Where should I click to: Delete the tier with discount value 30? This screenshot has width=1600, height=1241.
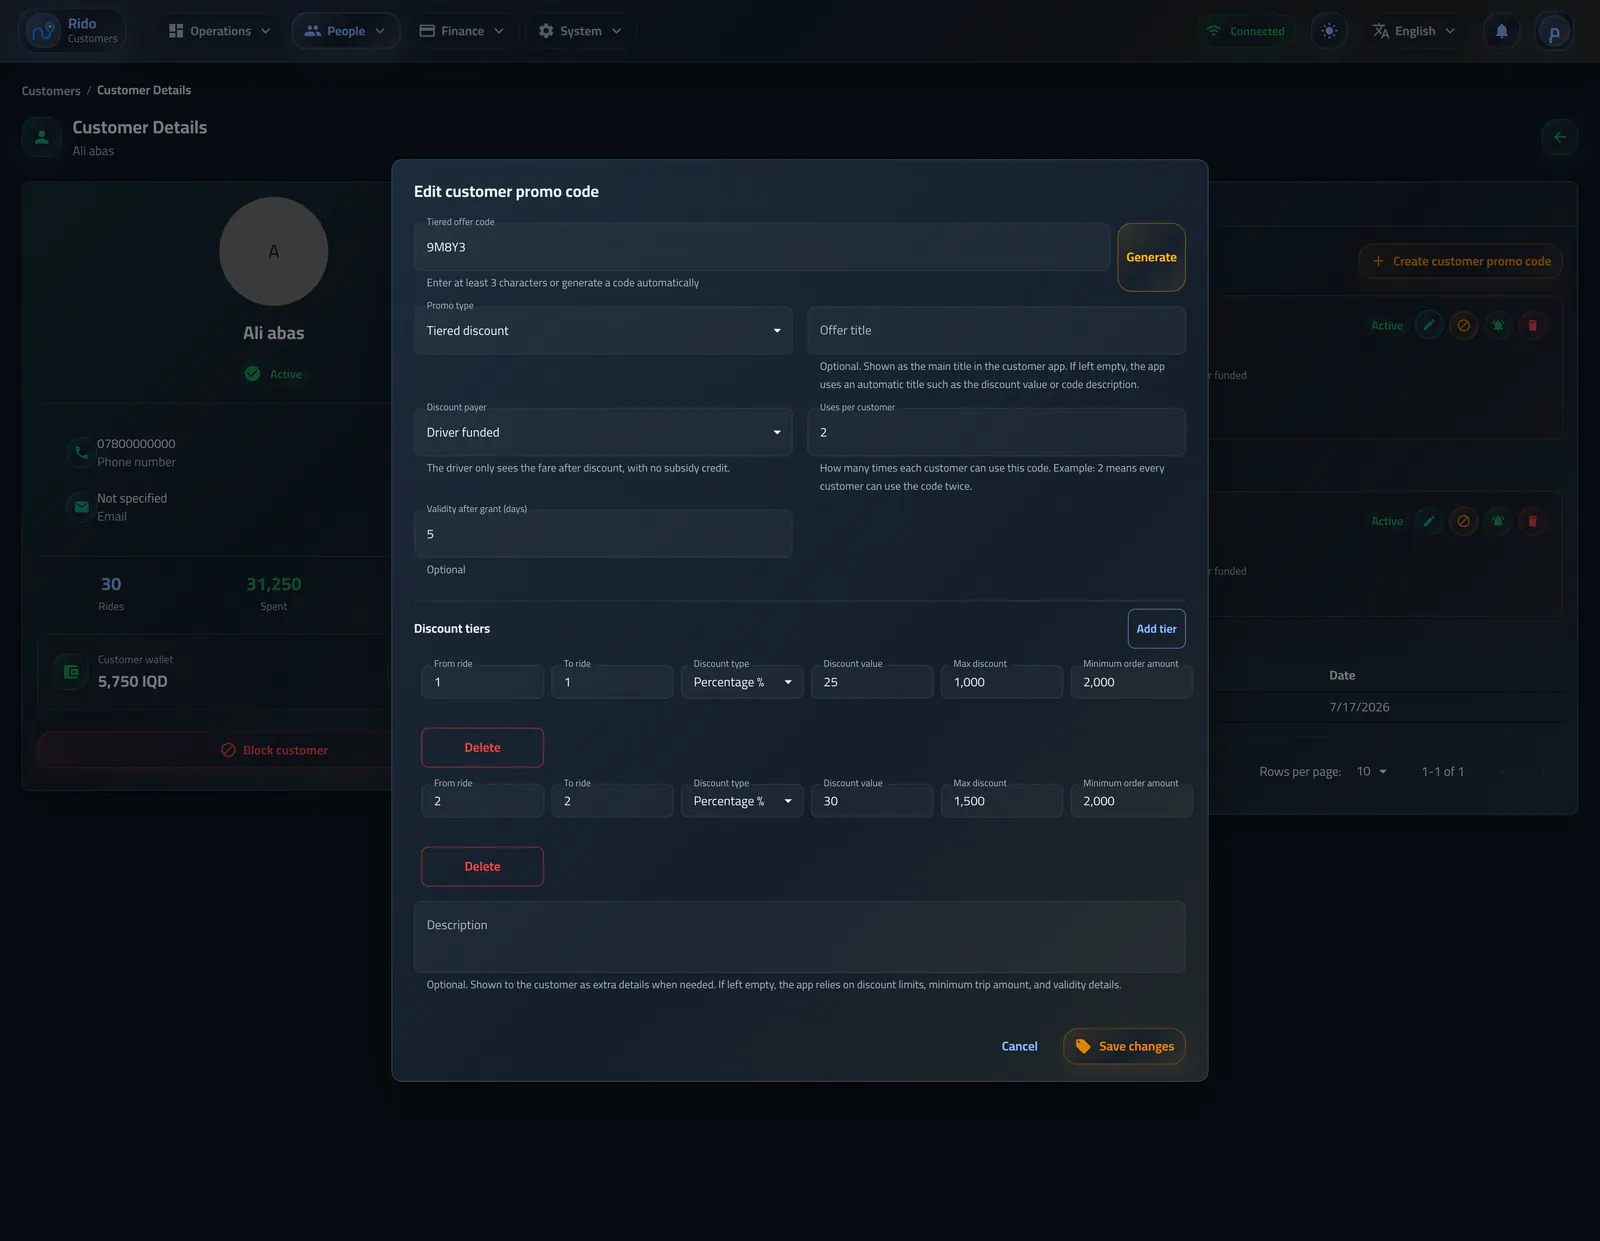tap(482, 867)
